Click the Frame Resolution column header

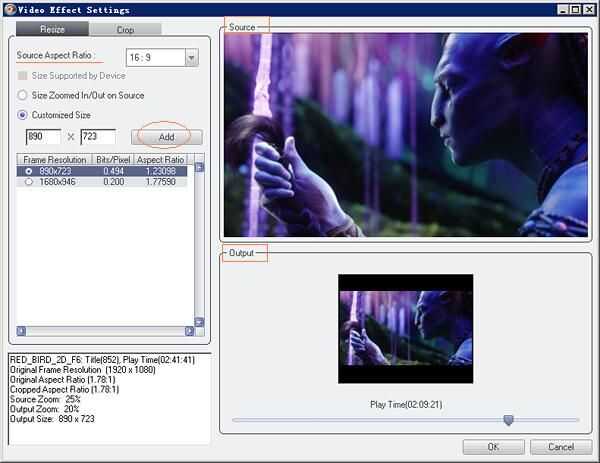pyautogui.click(x=54, y=160)
